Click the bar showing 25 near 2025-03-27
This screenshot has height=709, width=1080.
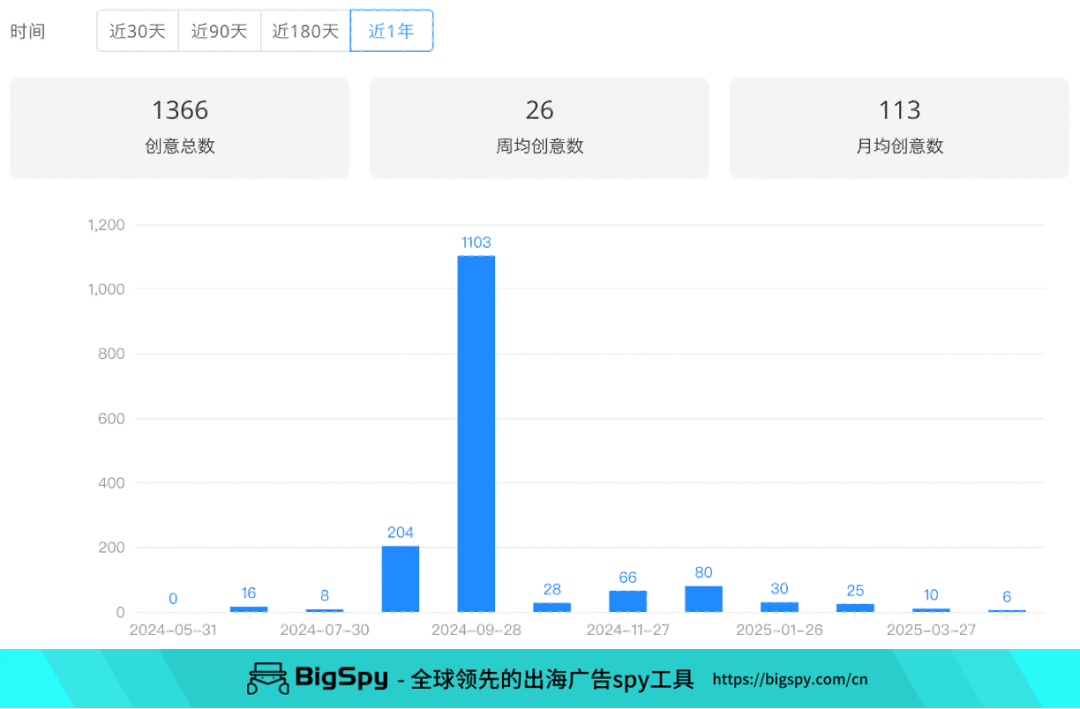pyautogui.click(x=854, y=608)
